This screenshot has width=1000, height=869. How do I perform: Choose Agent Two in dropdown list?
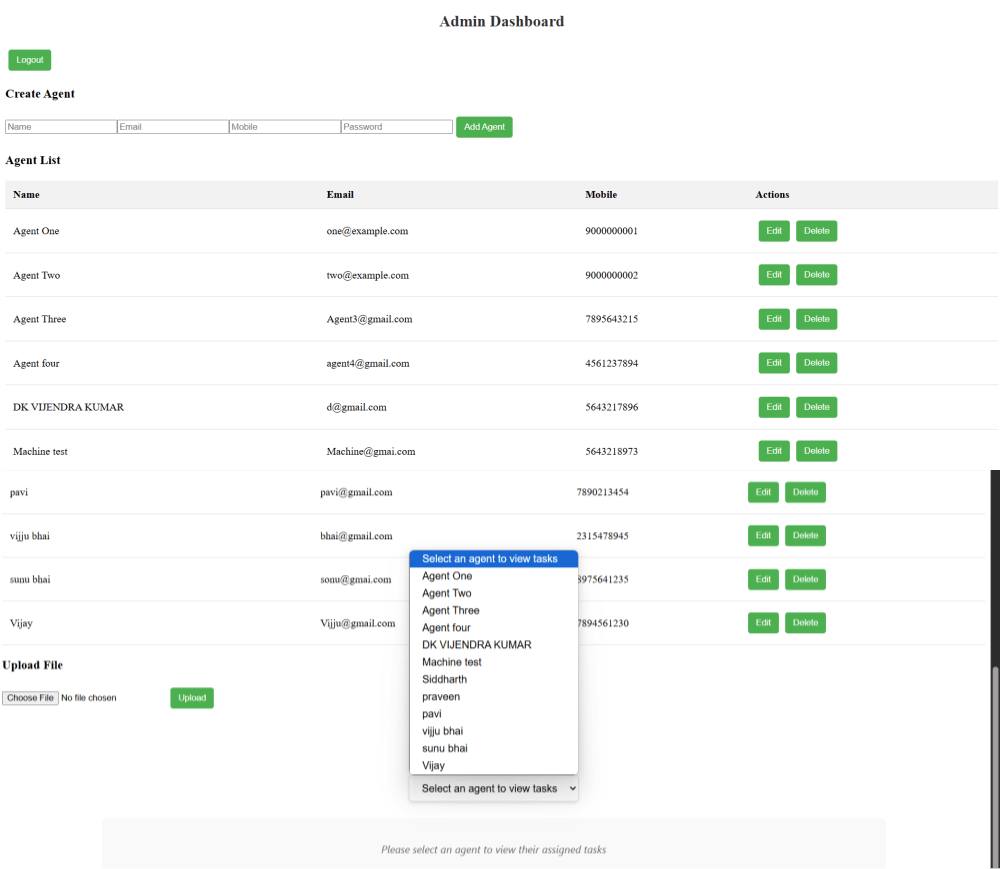494,594
